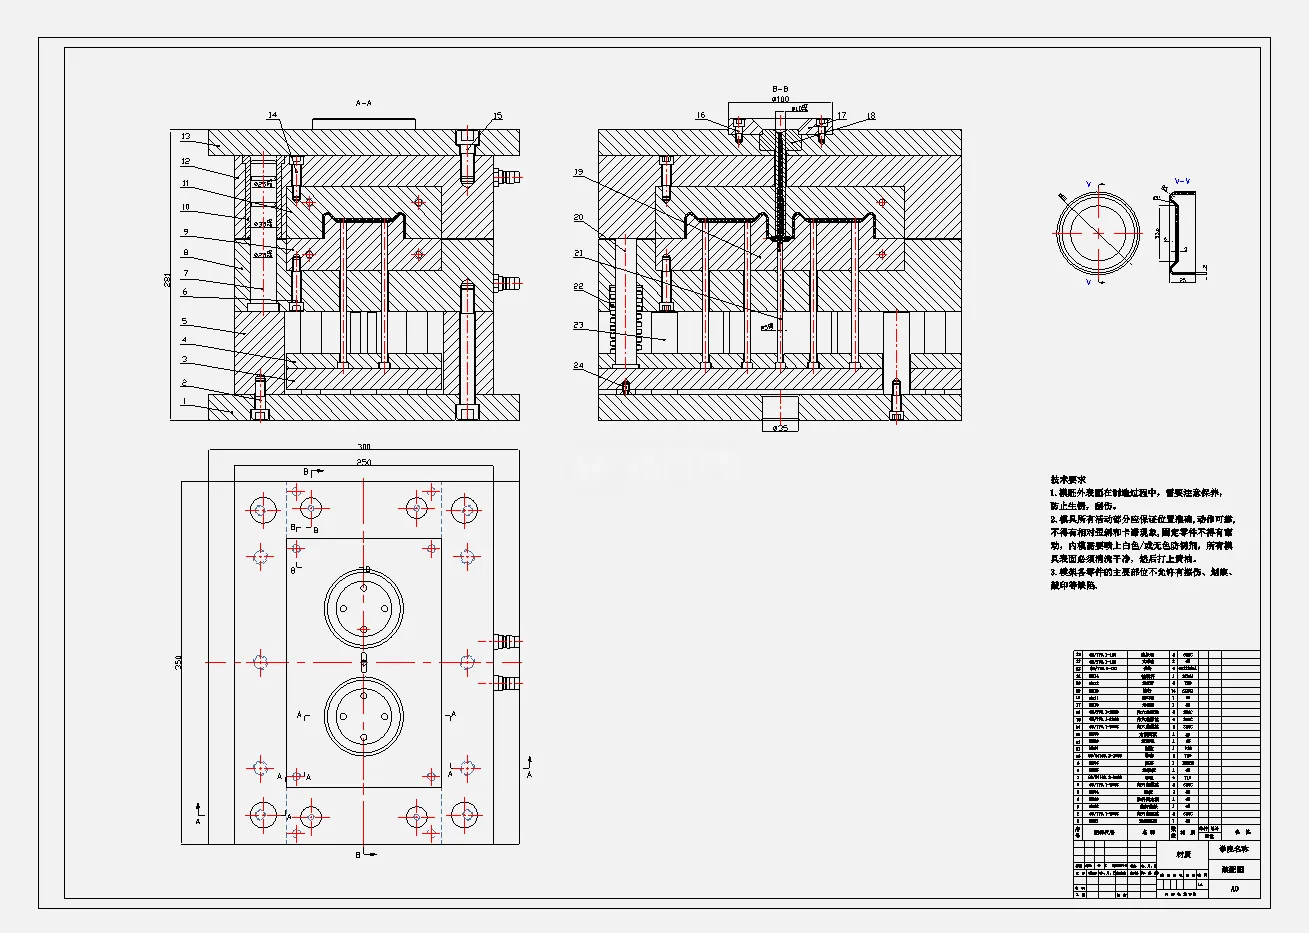The height and width of the screenshot is (933, 1309).
Task: Click part callout number "21" beside section B-B
Action: (x=578, y=254)
